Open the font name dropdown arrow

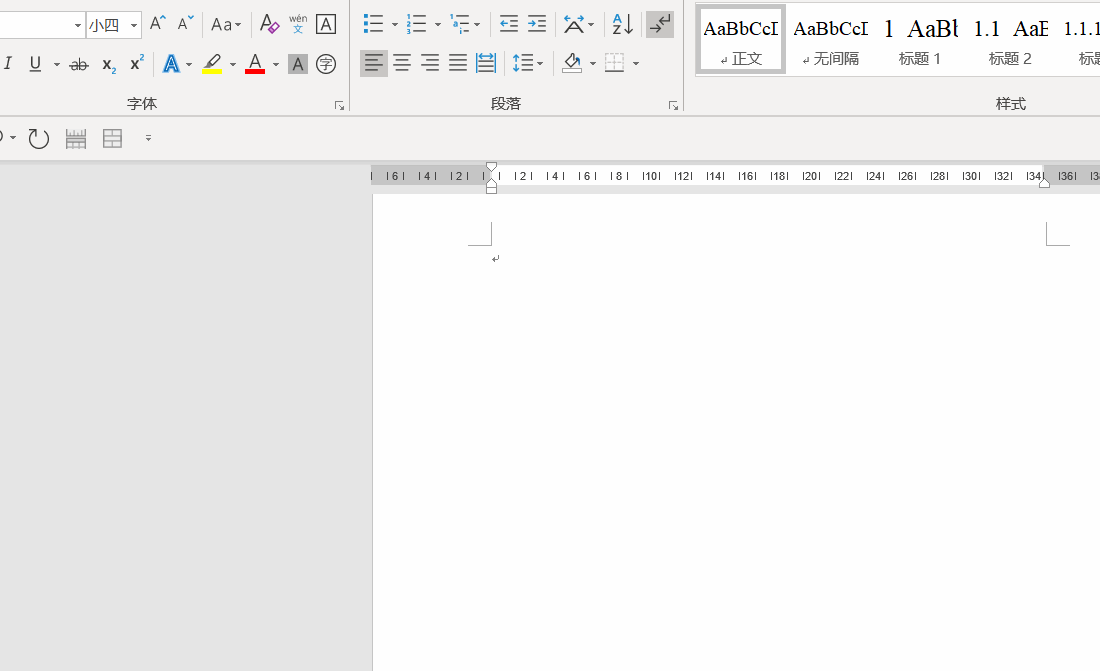[x=78, y=25]
